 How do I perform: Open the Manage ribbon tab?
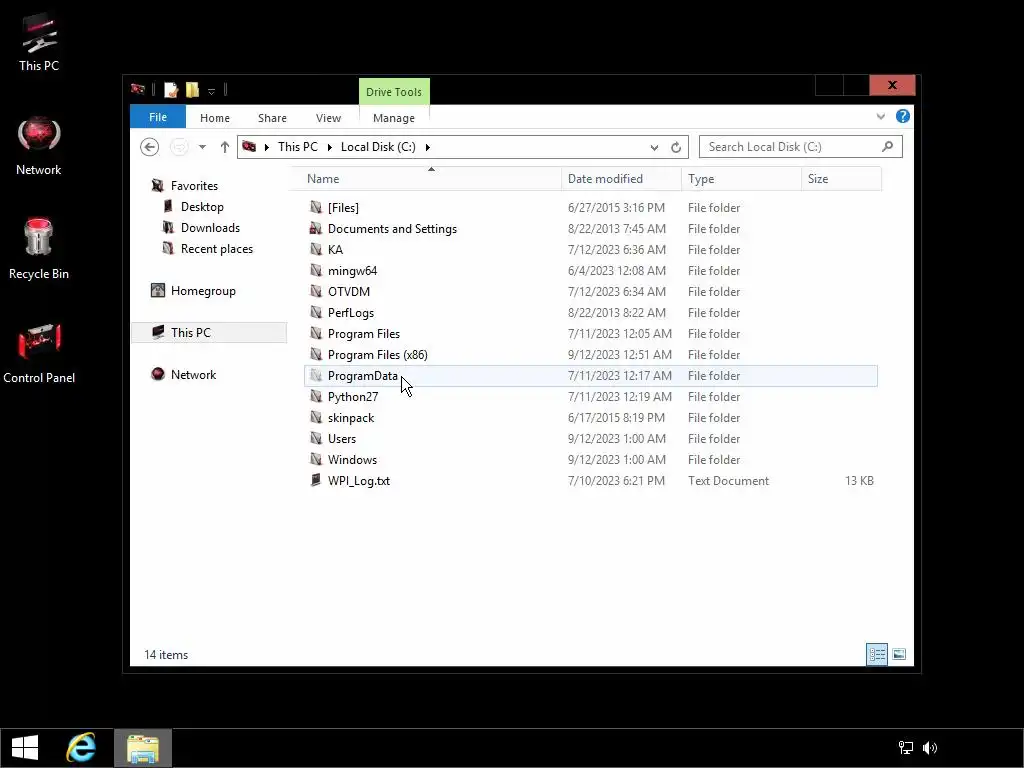(394, 118)
